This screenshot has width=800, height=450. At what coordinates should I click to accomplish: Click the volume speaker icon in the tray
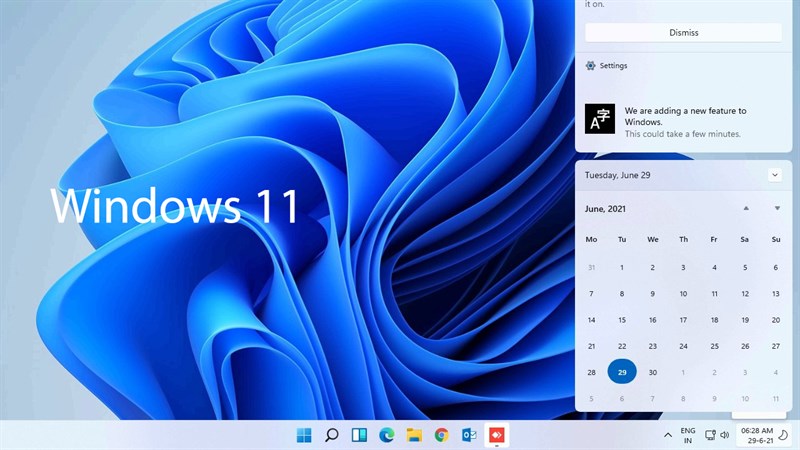pos(724,435)
